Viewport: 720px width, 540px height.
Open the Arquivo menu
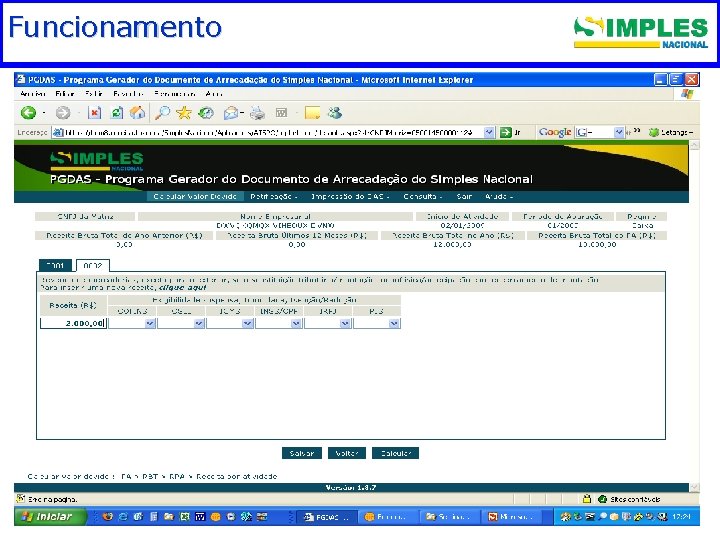(x=32, y=94)
